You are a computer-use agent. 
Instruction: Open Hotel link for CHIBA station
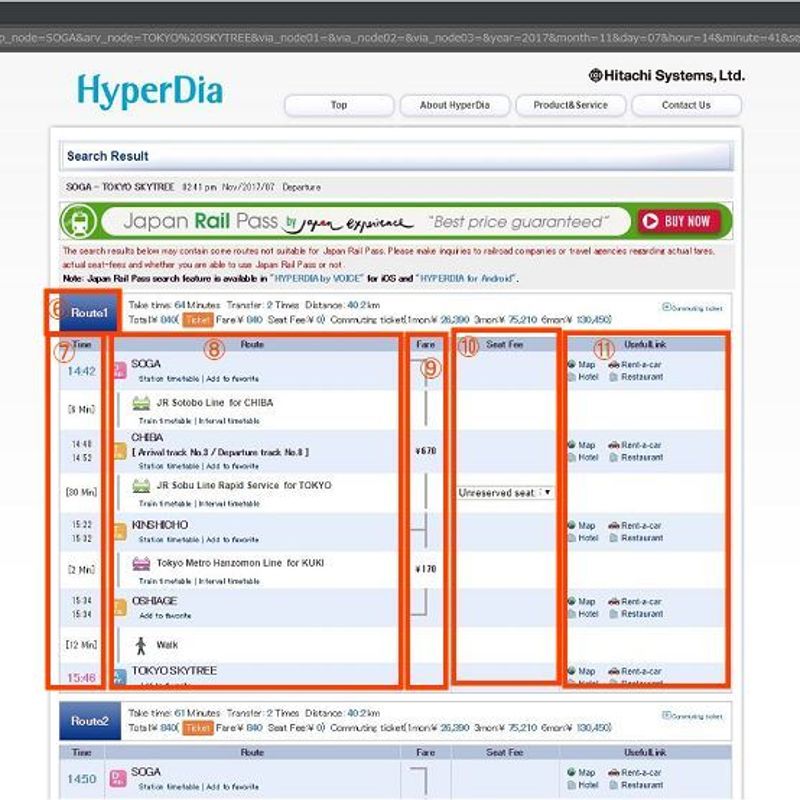583,458
